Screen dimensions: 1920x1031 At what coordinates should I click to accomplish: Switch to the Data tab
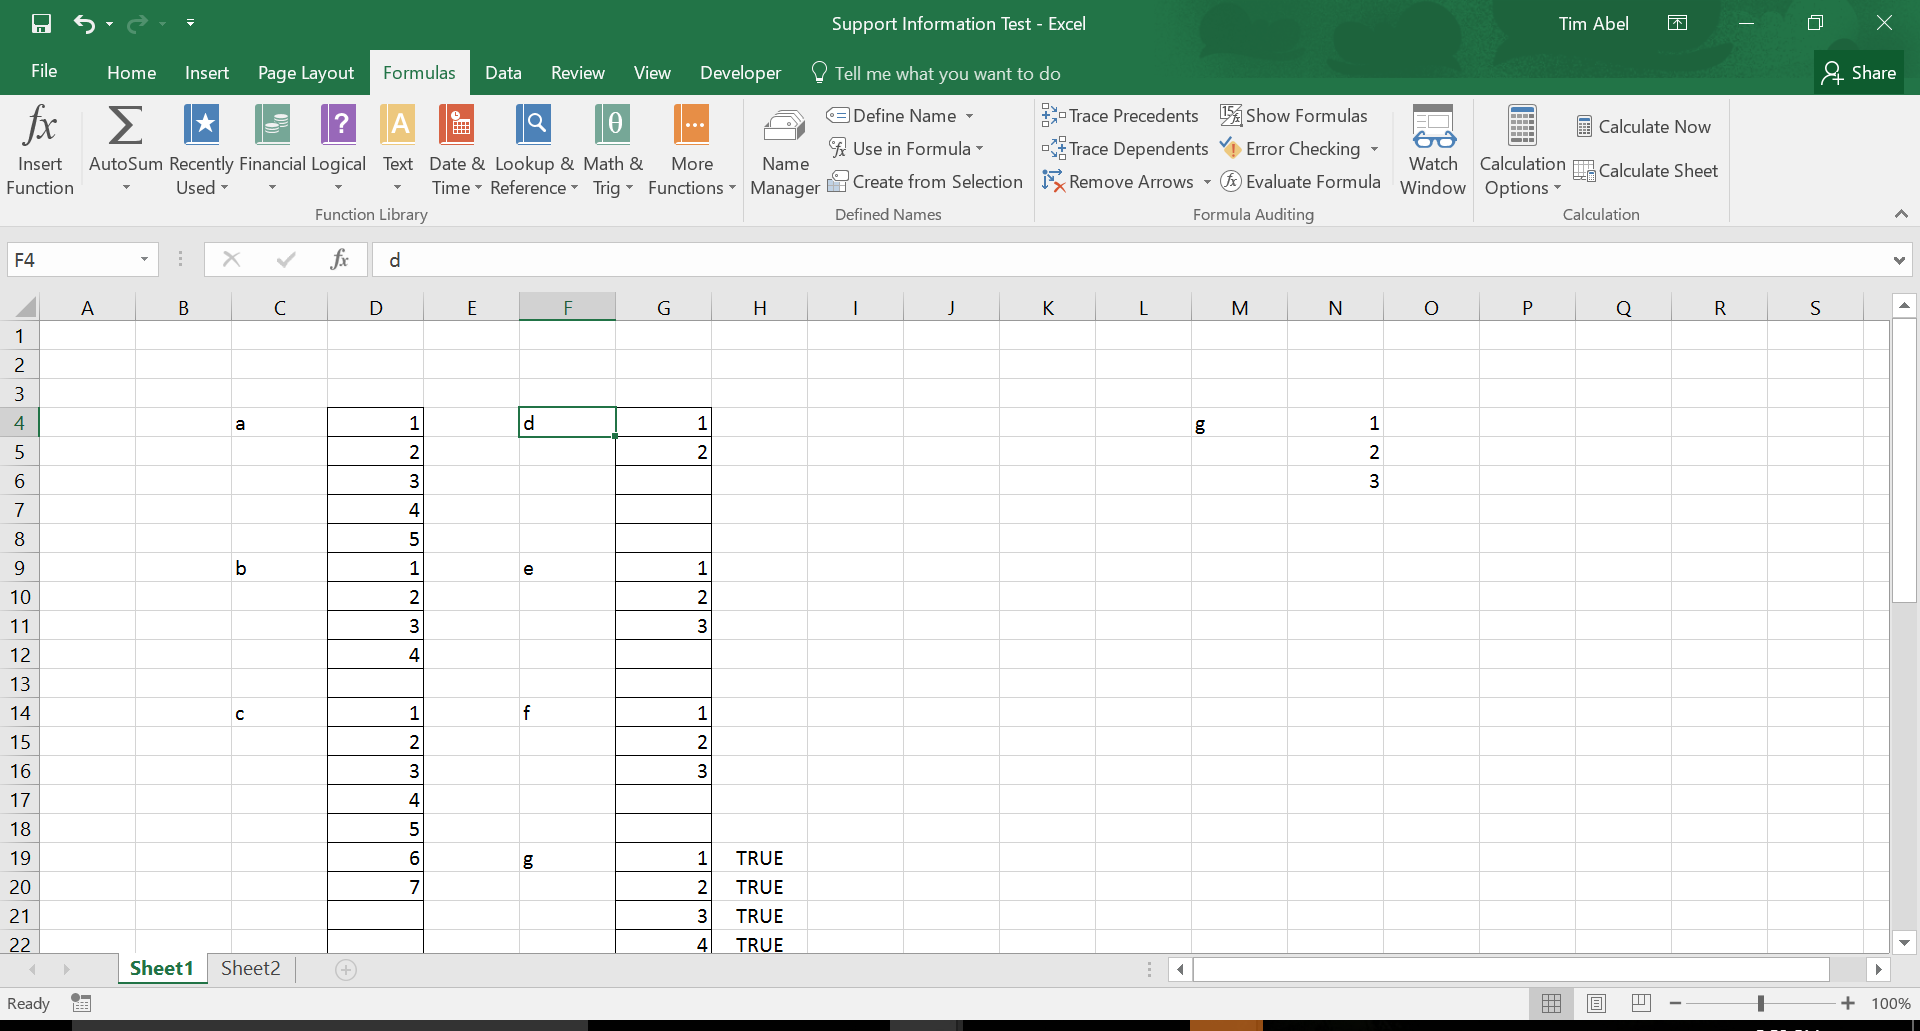[x=503, y=73]
